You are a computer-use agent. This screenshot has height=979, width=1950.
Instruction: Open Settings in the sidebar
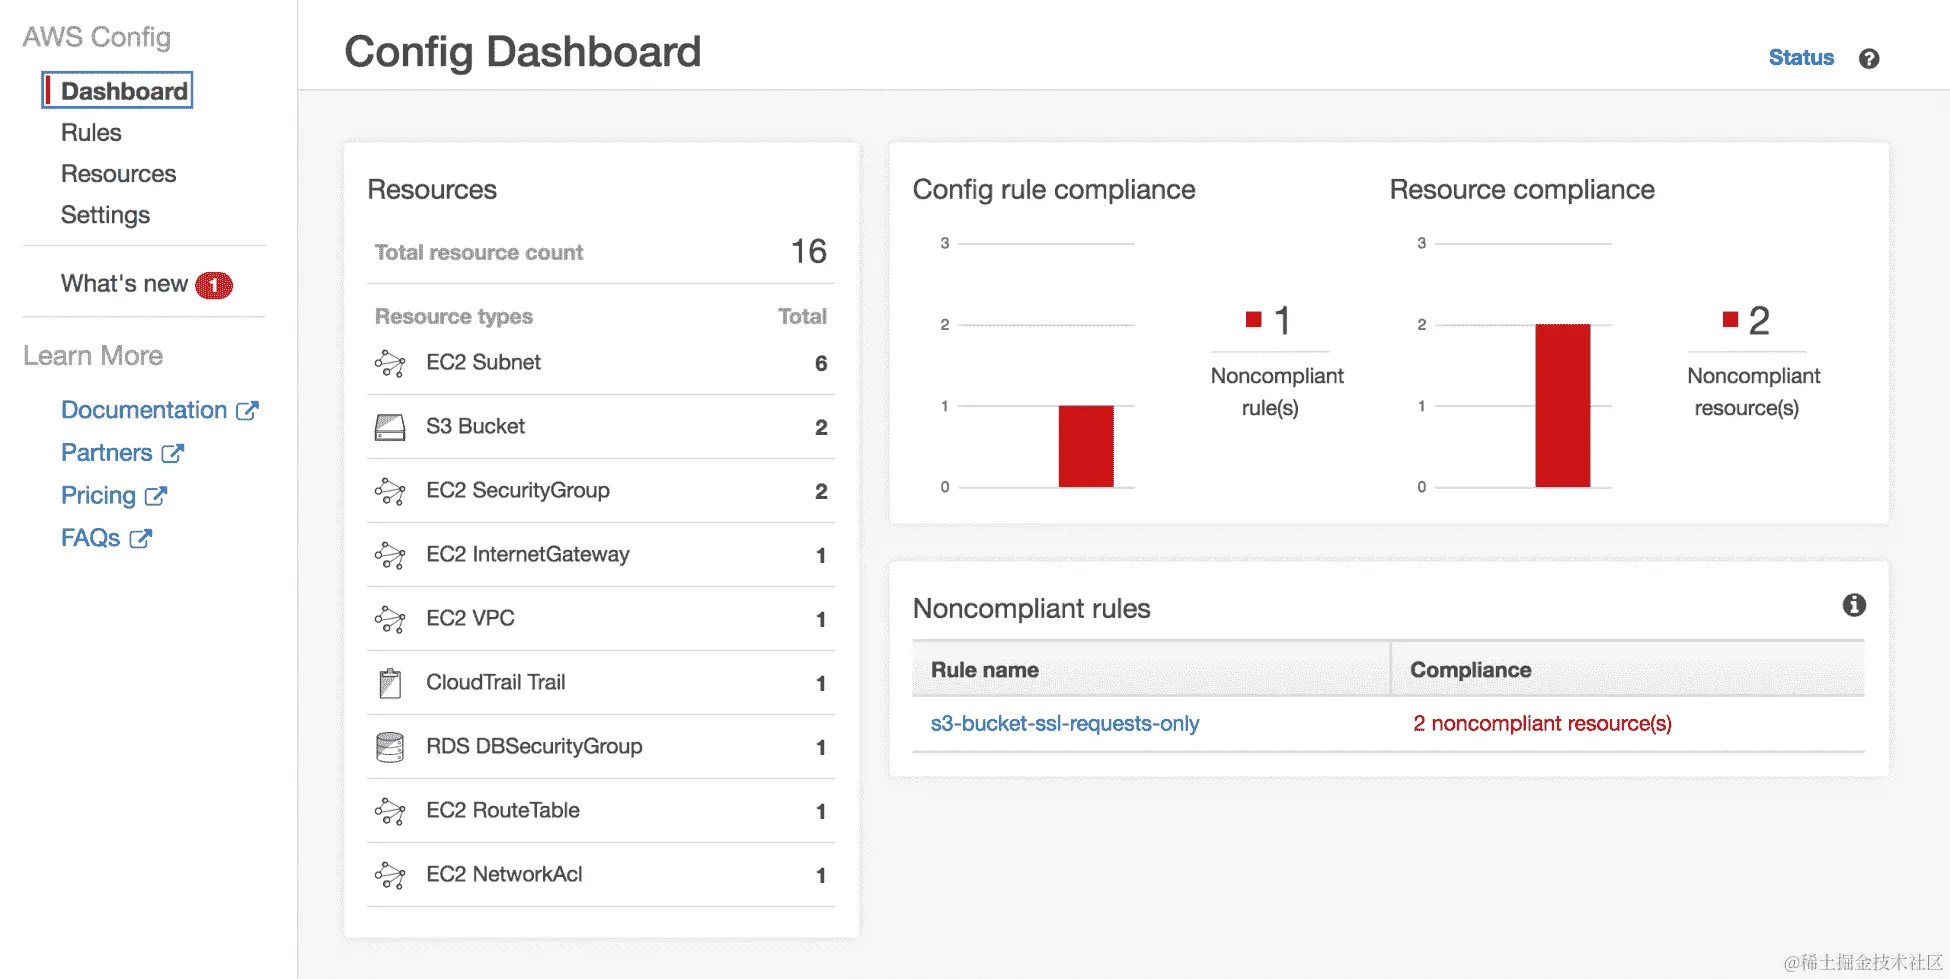(105, 215)
